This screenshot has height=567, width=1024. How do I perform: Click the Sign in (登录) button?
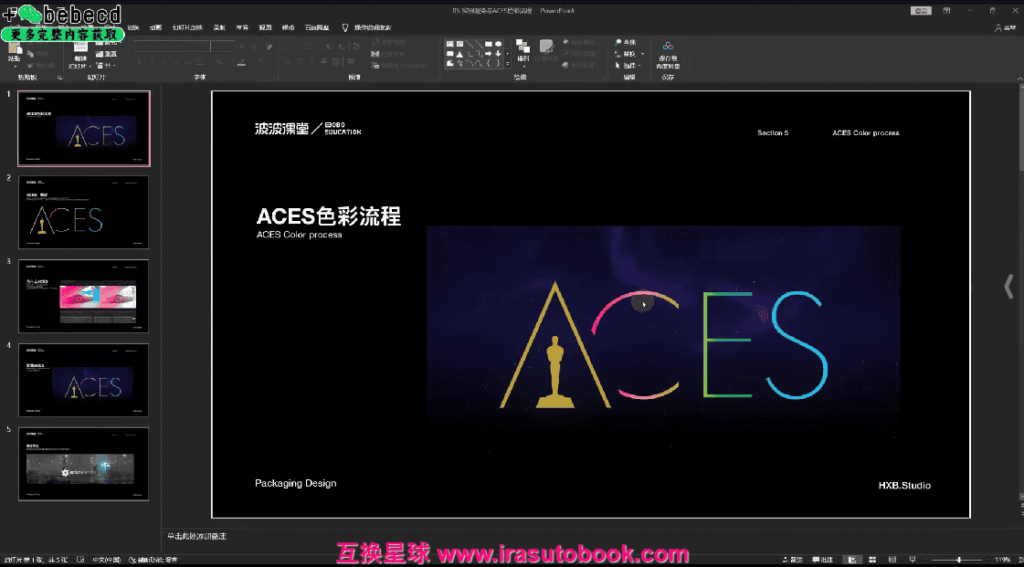click(x=921, y=10)
